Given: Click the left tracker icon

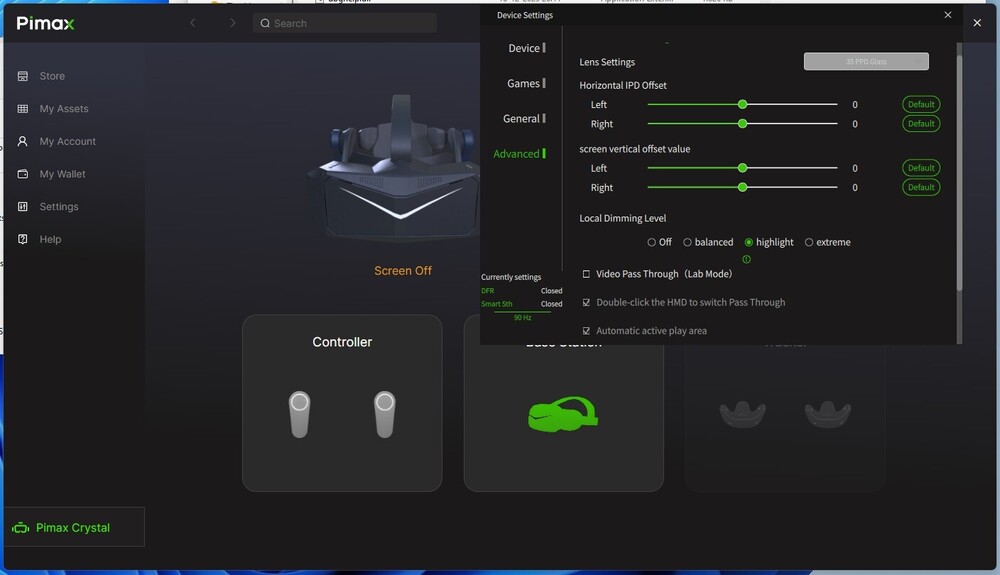Looking at the screenshot, I should [x=742, y=414].
